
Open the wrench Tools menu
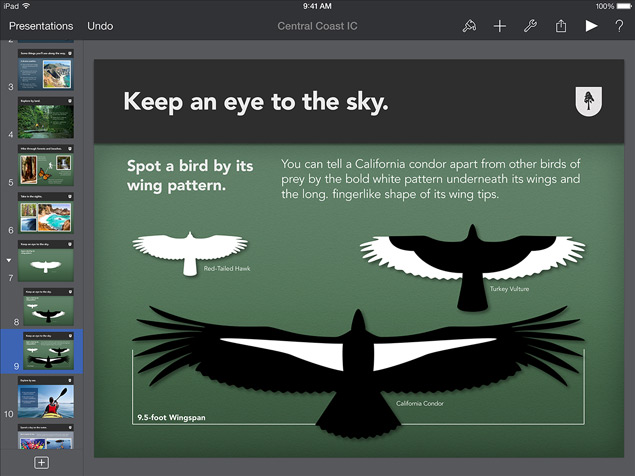pos(530,26)
